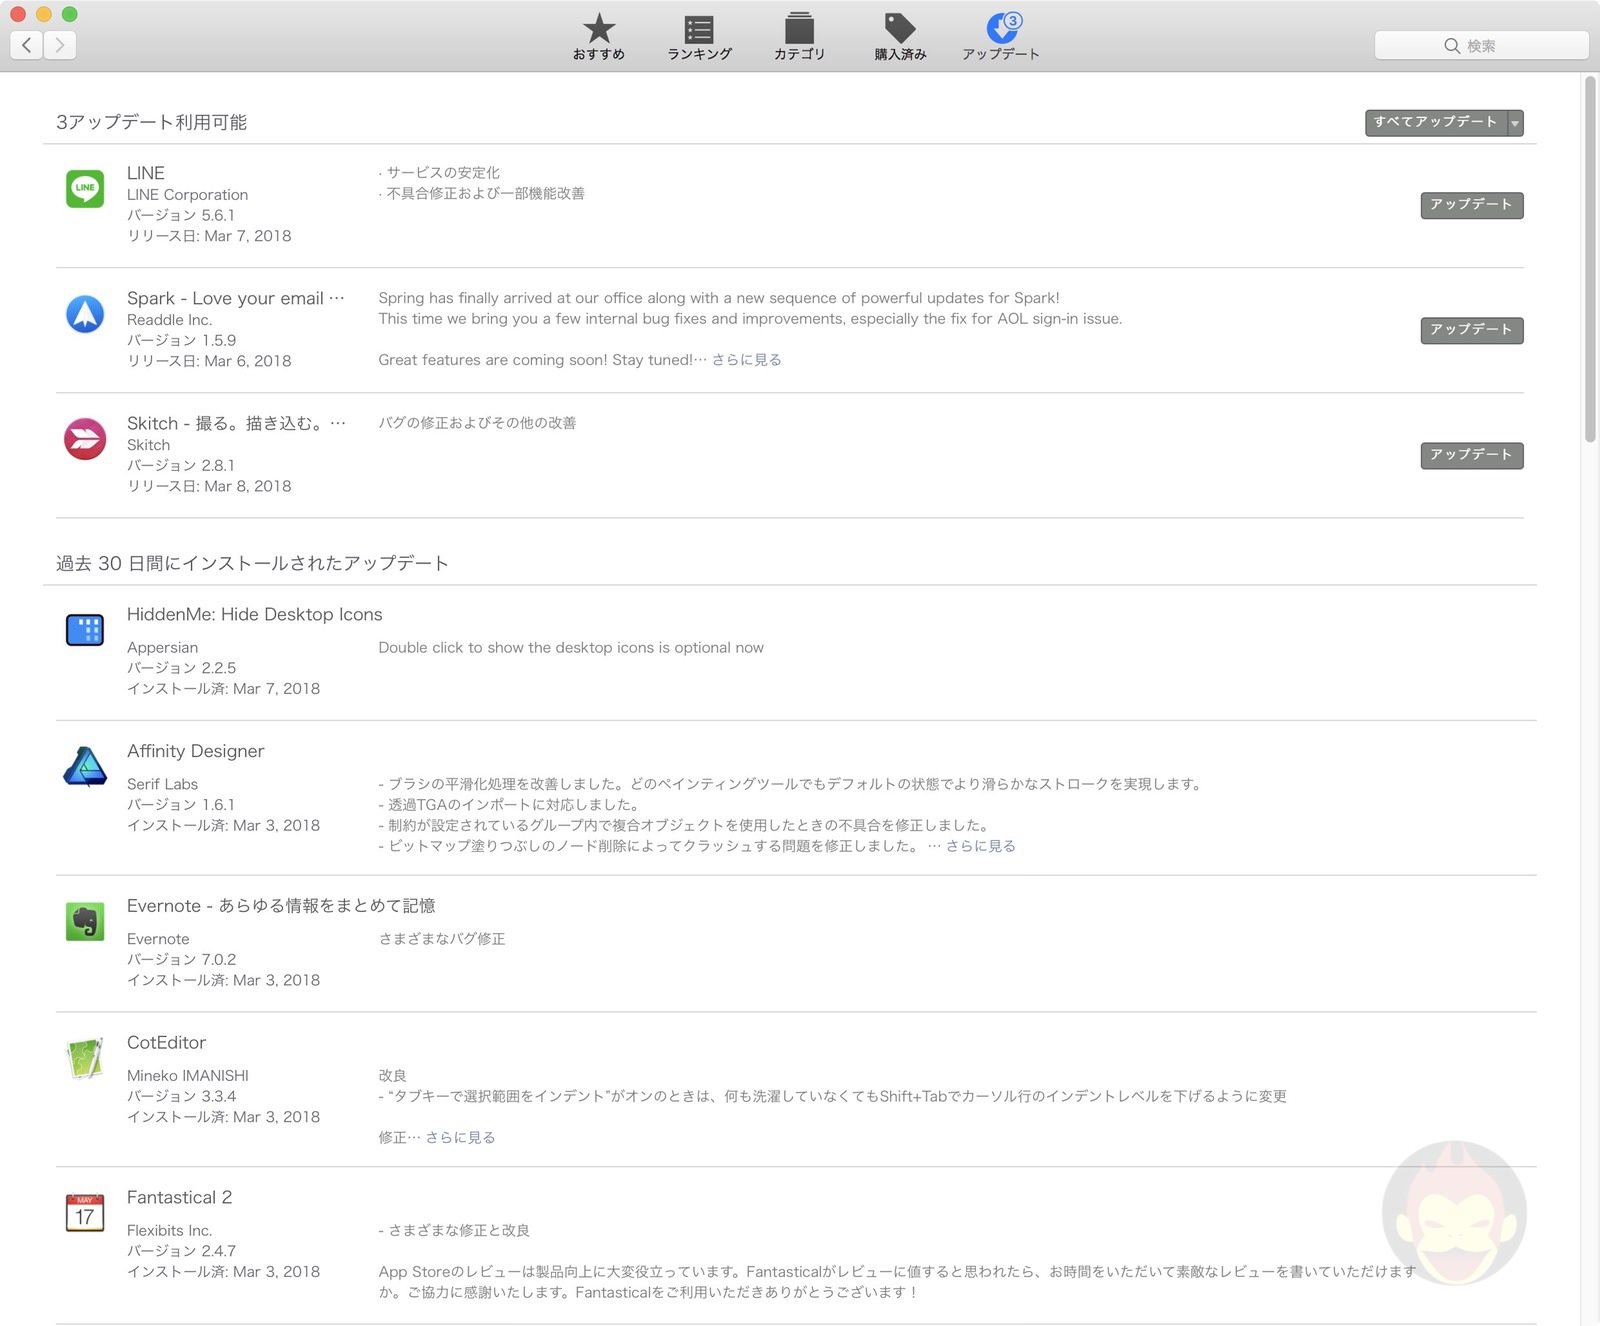Click the Evernote elephant icon
This screenshot has width=1600, height=1326.
[x=85, y=921]
